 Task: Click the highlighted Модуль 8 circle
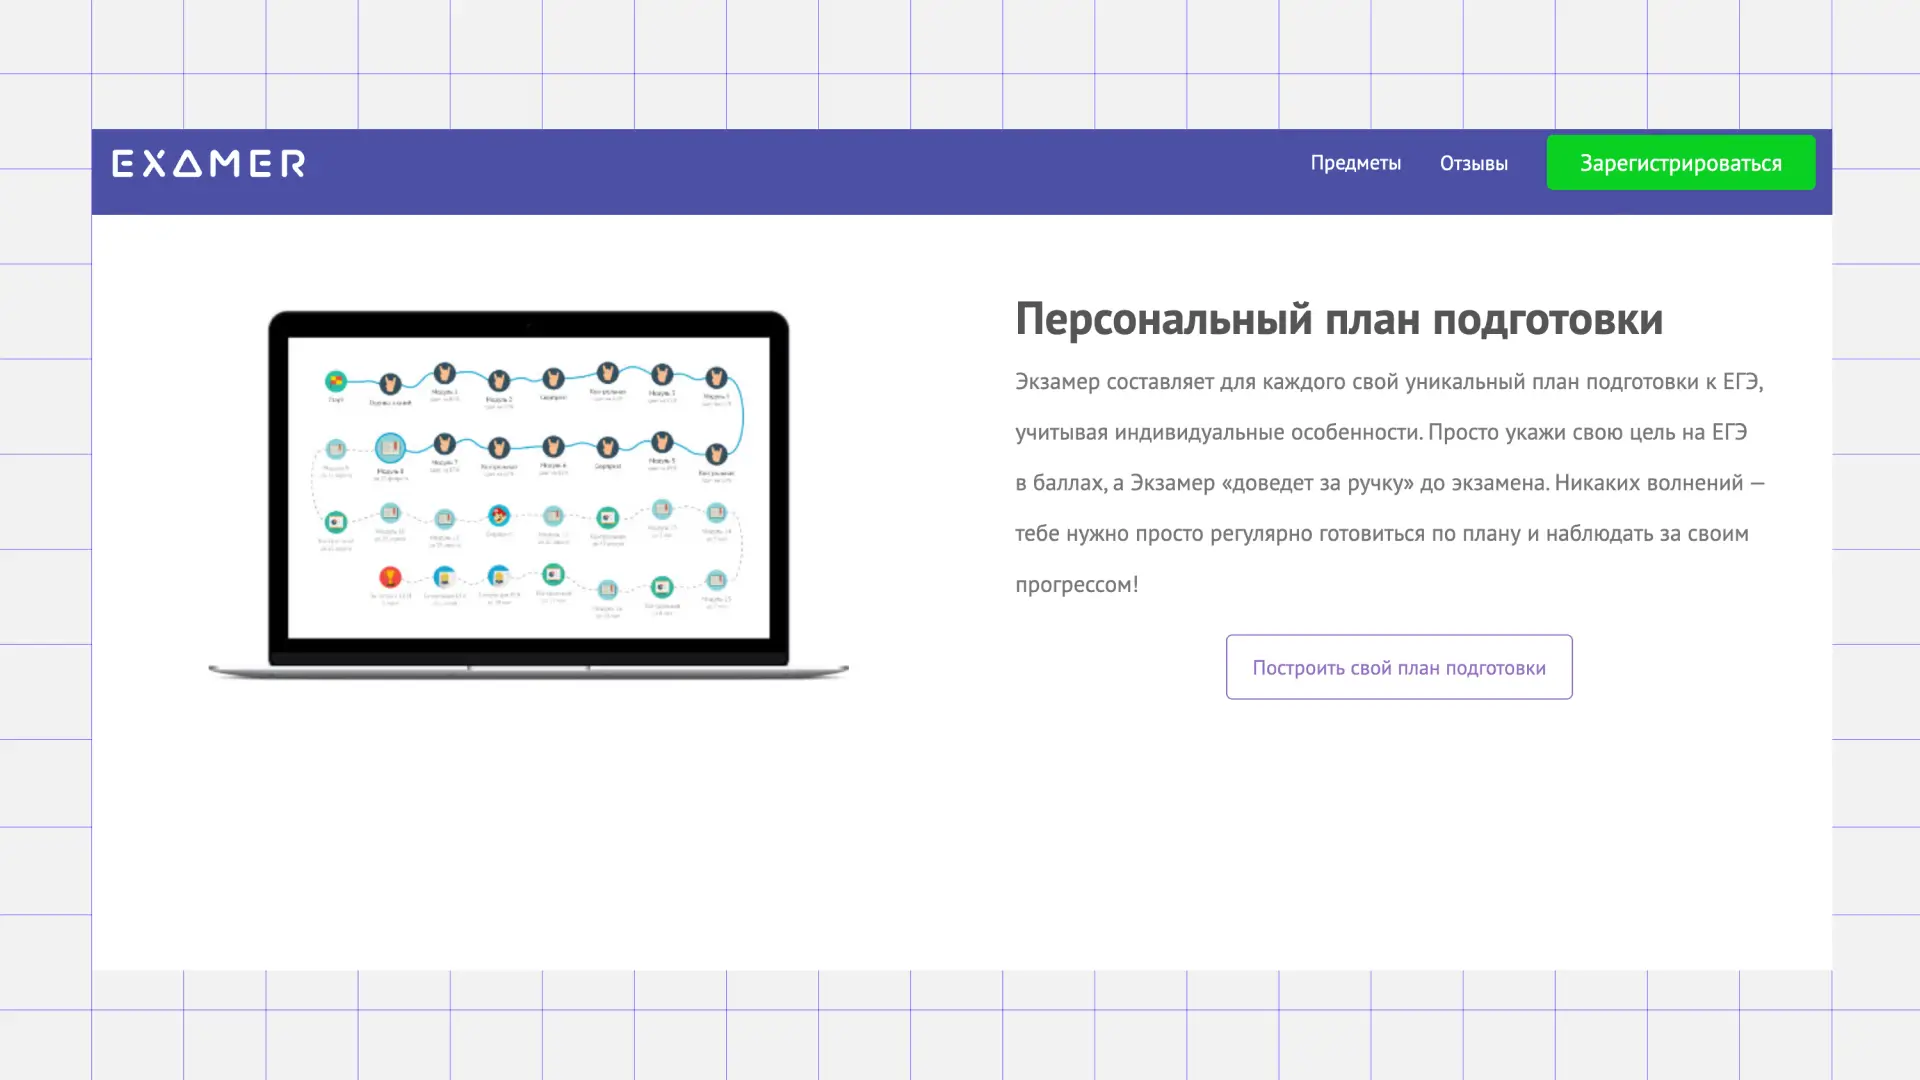[390, 448]
